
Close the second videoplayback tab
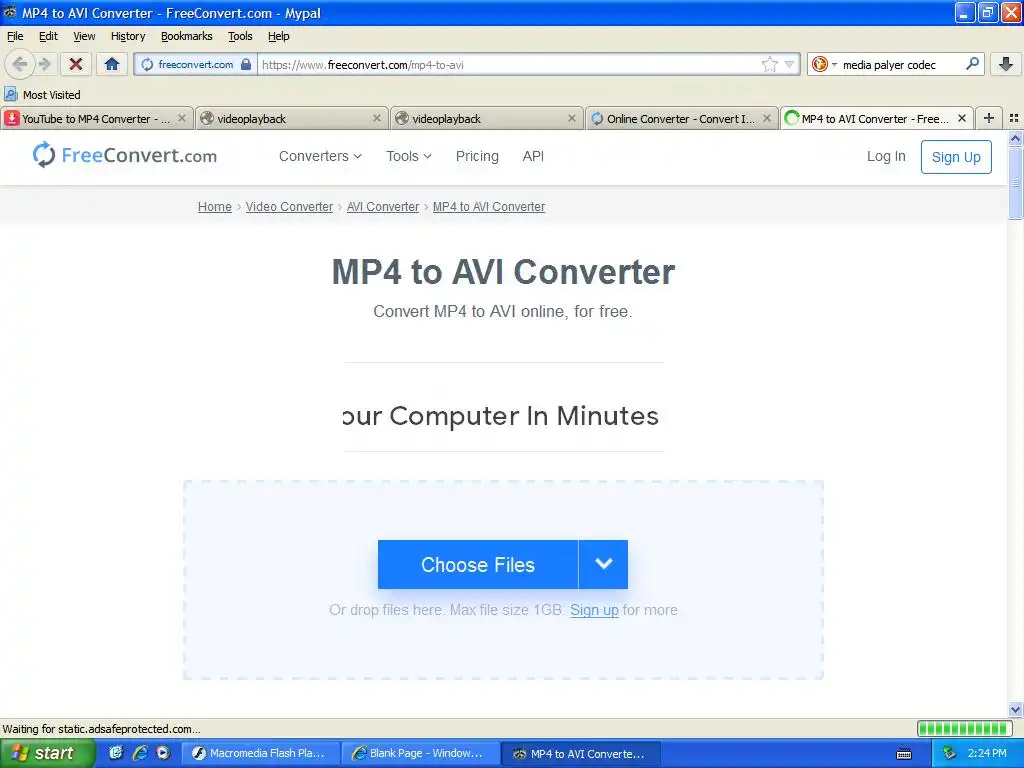(571, 118)
